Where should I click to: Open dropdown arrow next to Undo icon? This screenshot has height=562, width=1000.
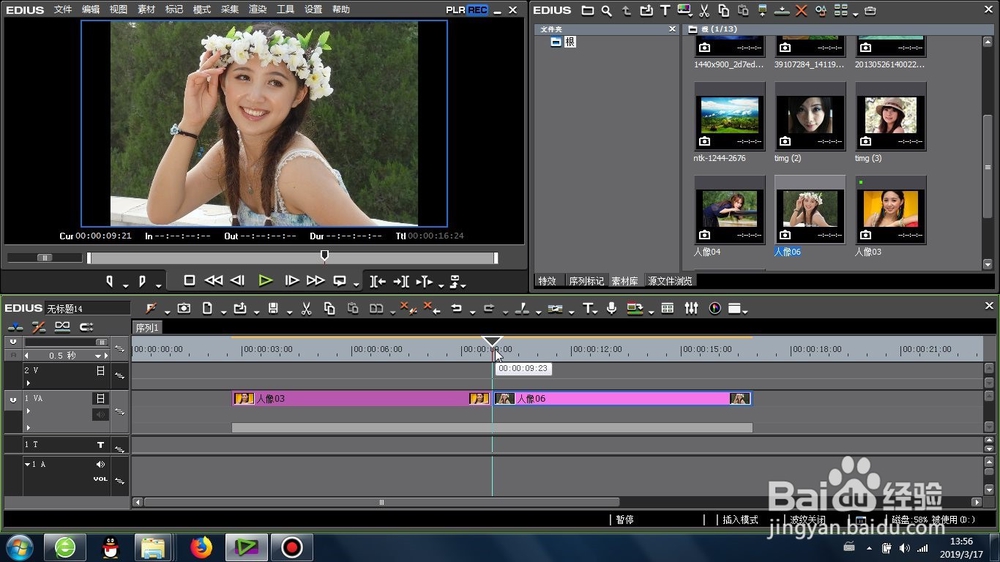pyautogui.click(x=472, y=311)
